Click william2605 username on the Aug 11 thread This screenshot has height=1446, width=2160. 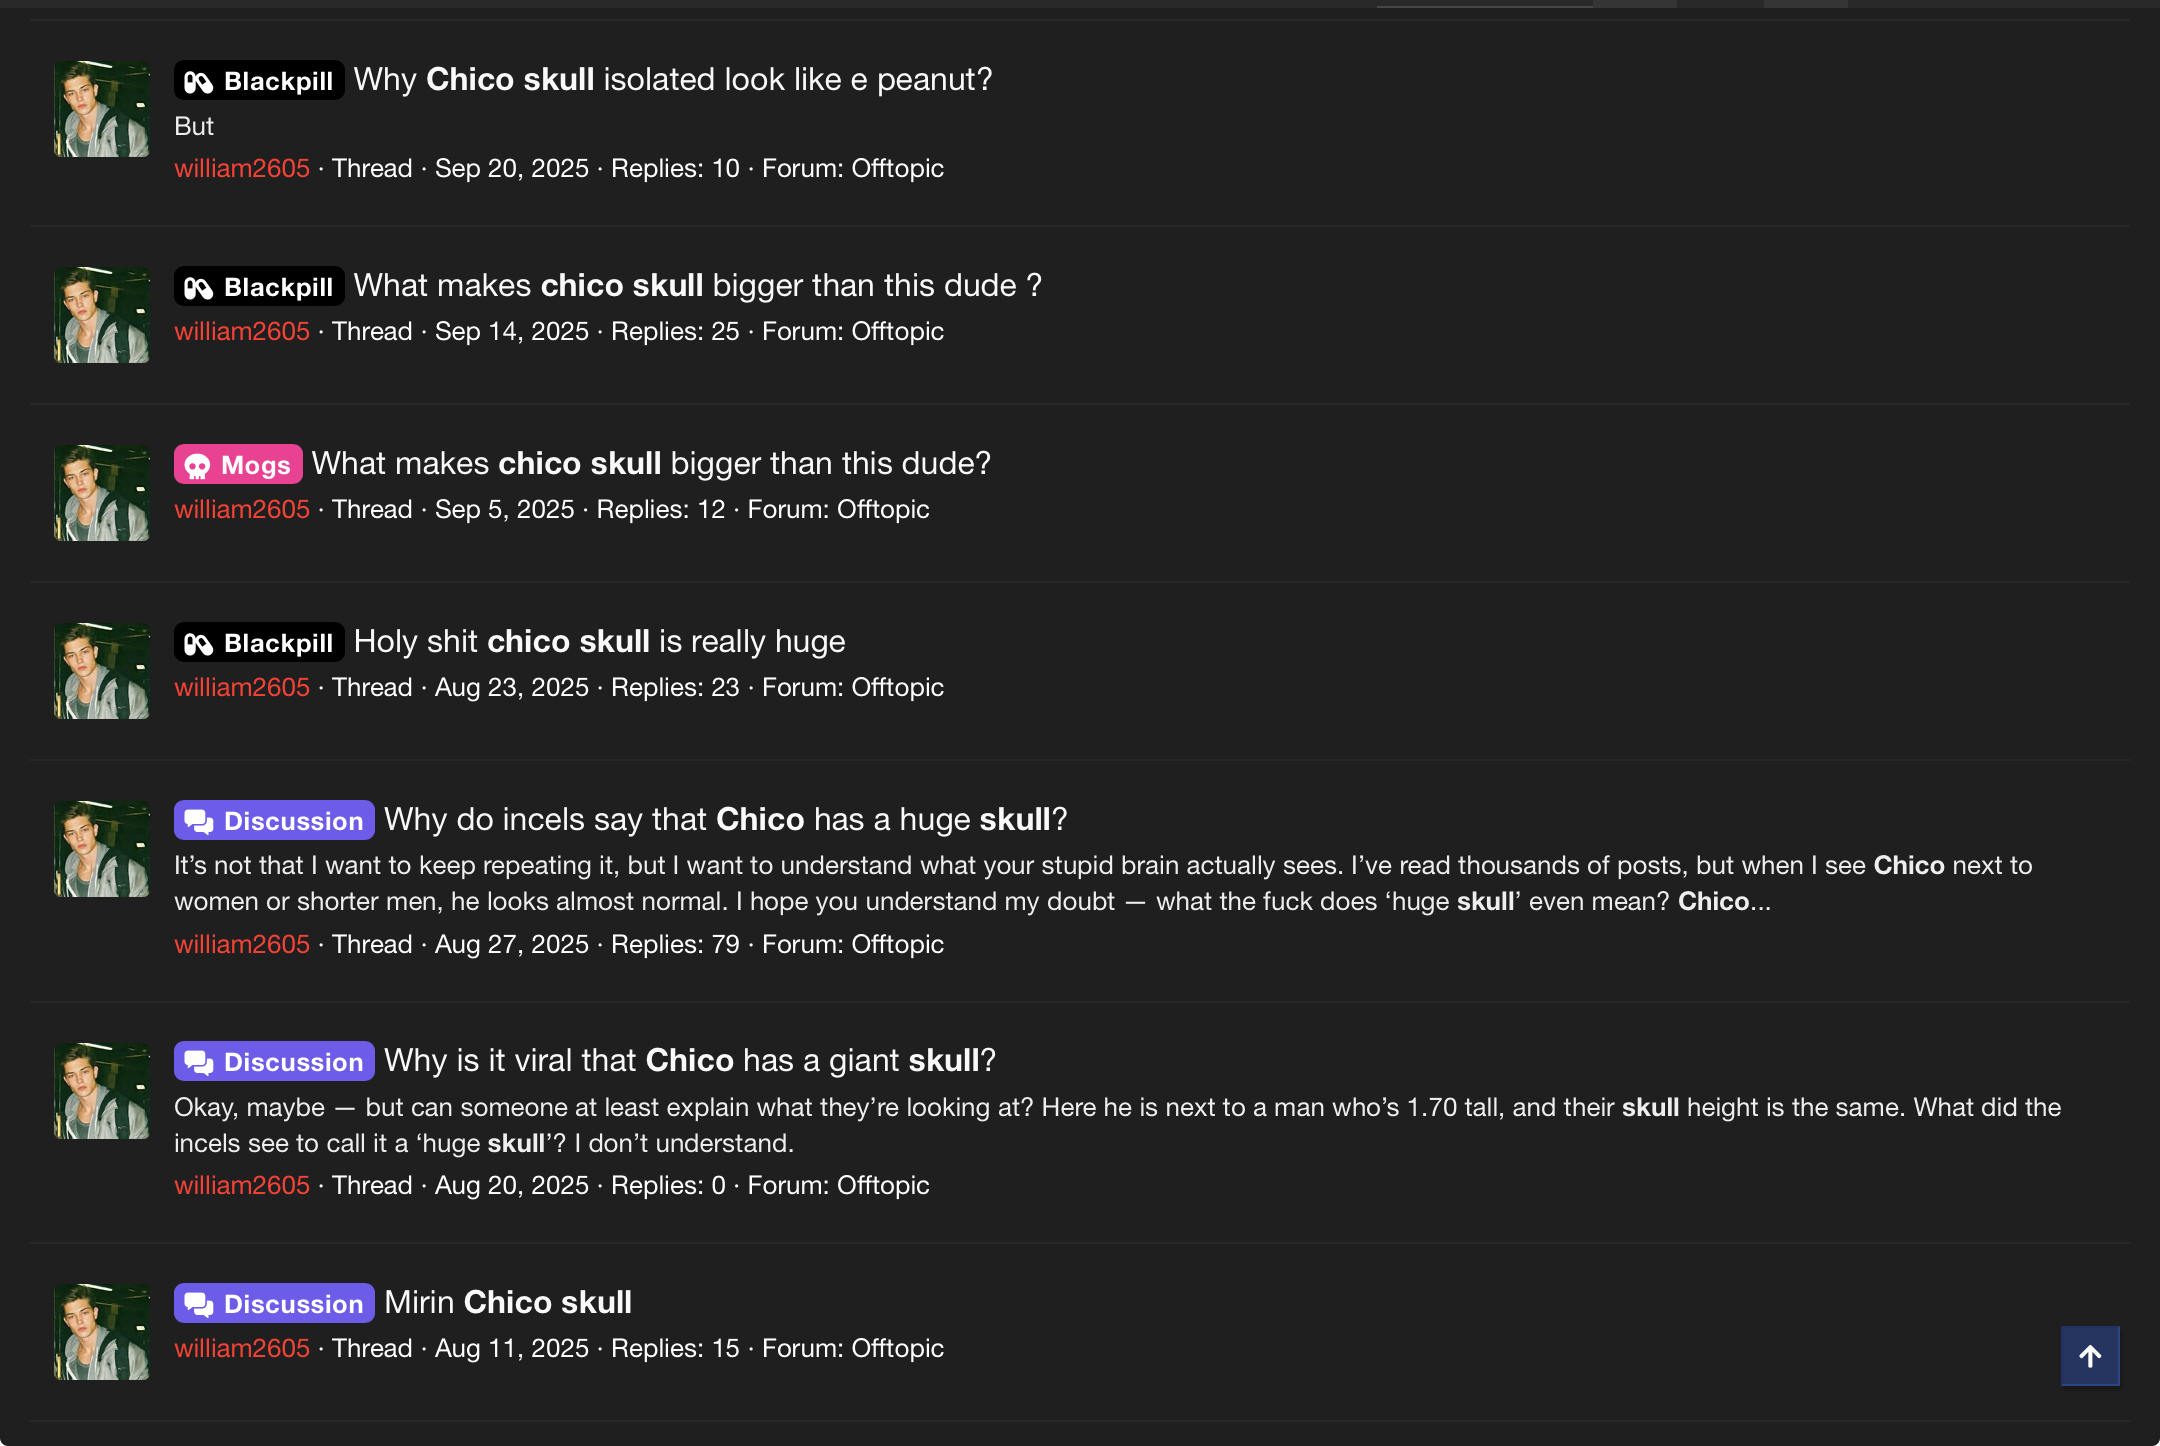[242, 1348]
